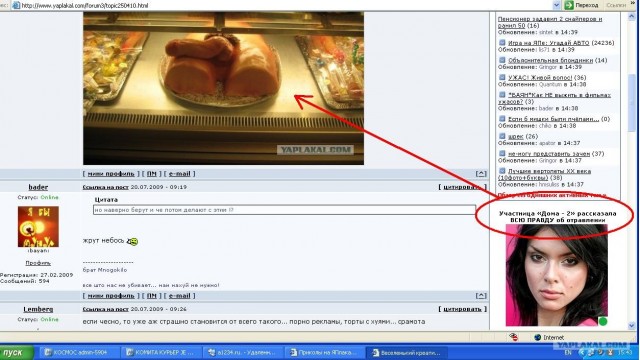
Task: Click the icon beside 'Игра на ЯПе: Угадай АВТО'
Action: coord(502,42)
